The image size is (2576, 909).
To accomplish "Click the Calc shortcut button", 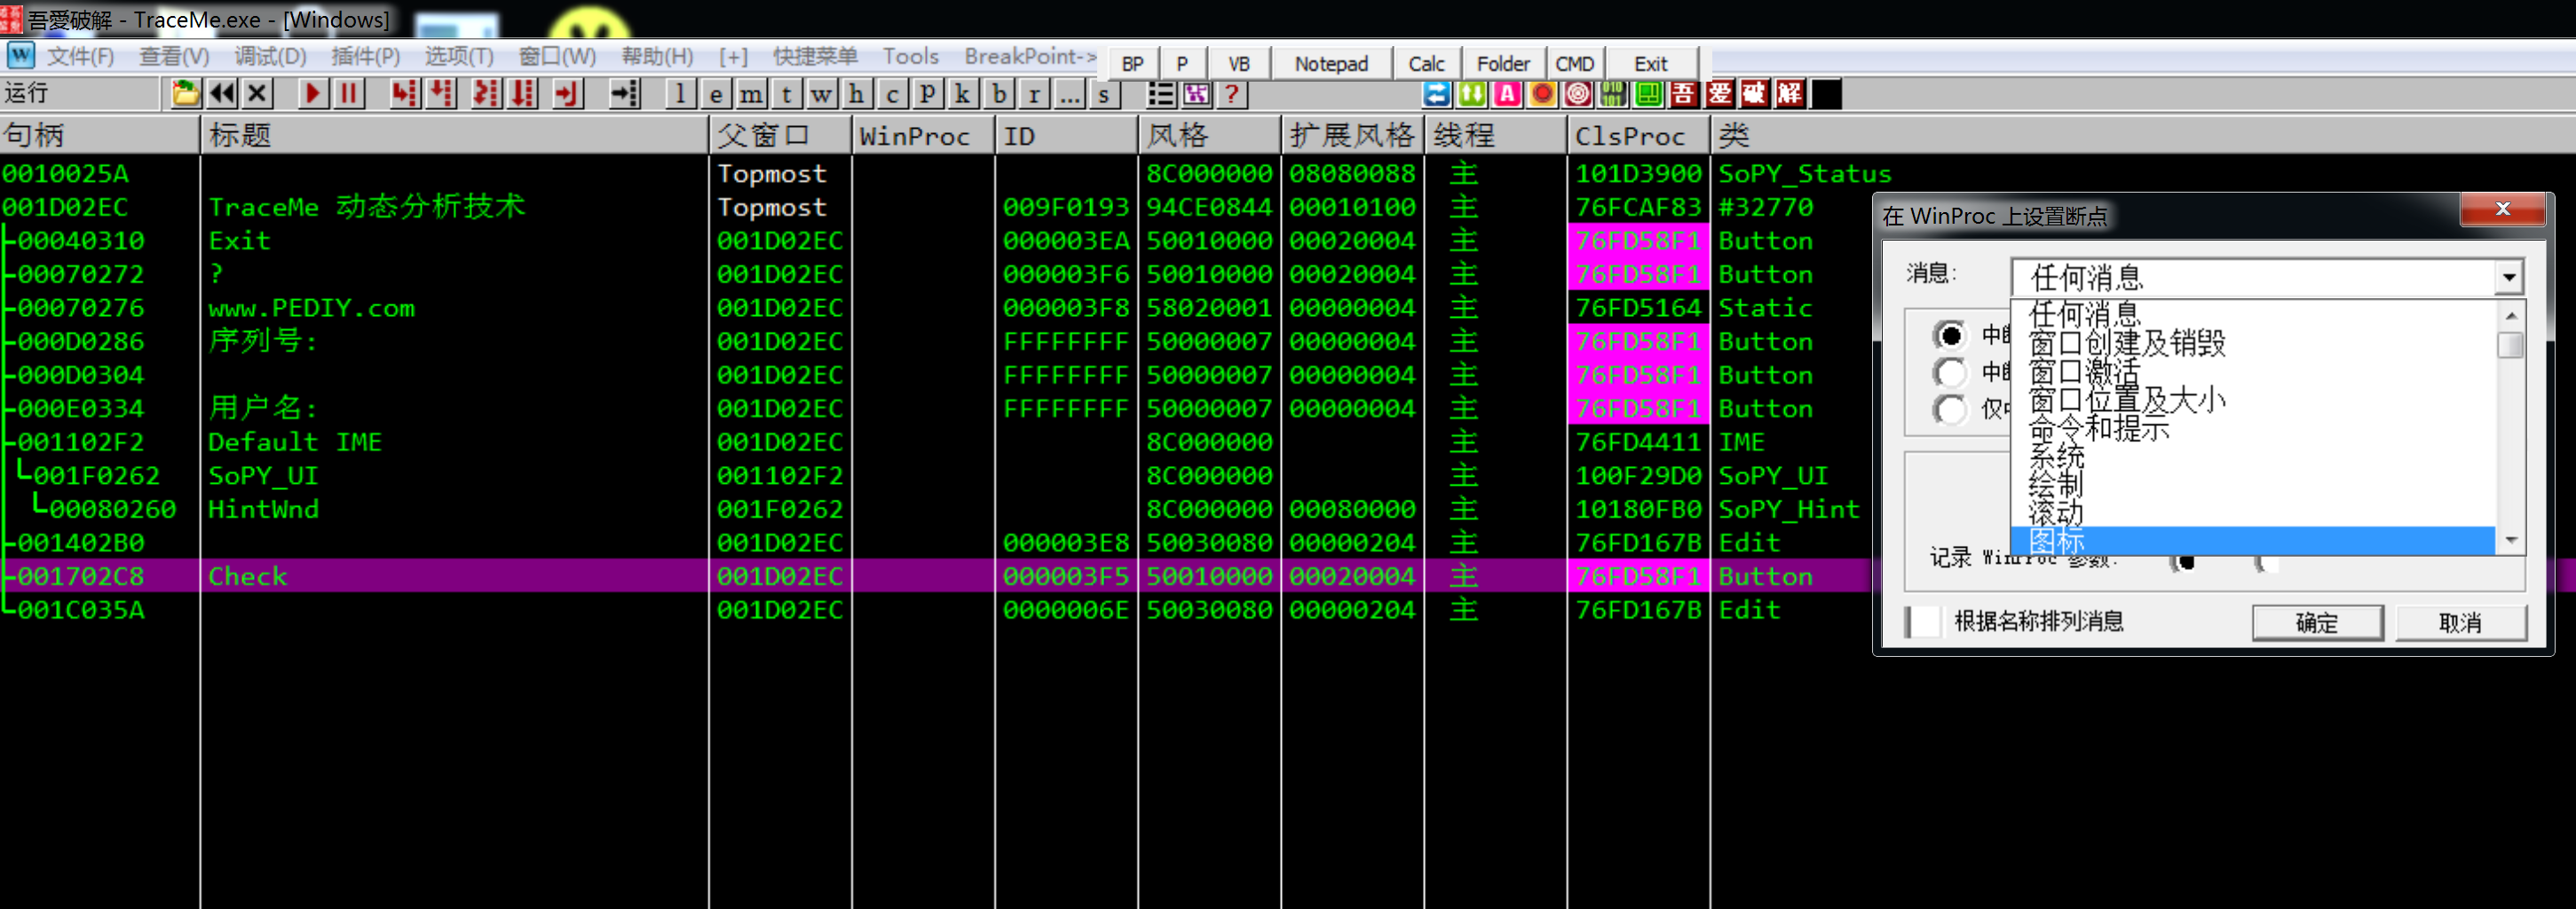I will point(1426,64).
